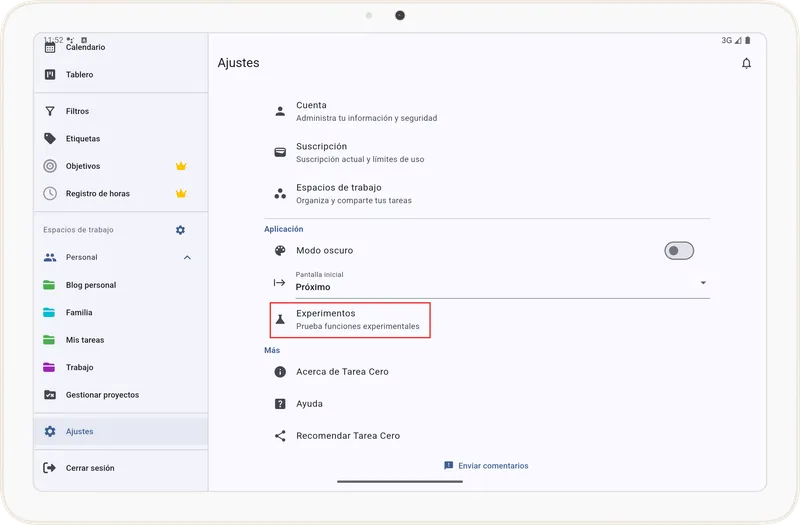Open workspace settings gear beside Espacios de trabajo
800x525 pixels.
[x=180, y=230]
